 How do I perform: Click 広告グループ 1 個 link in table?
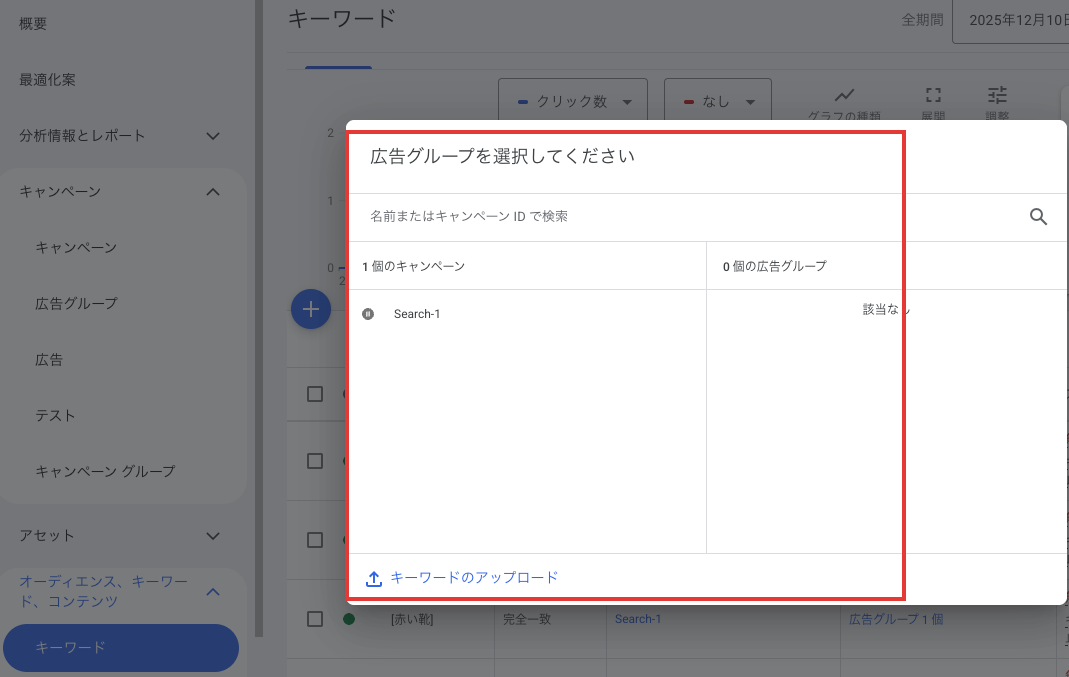point(896,619)
